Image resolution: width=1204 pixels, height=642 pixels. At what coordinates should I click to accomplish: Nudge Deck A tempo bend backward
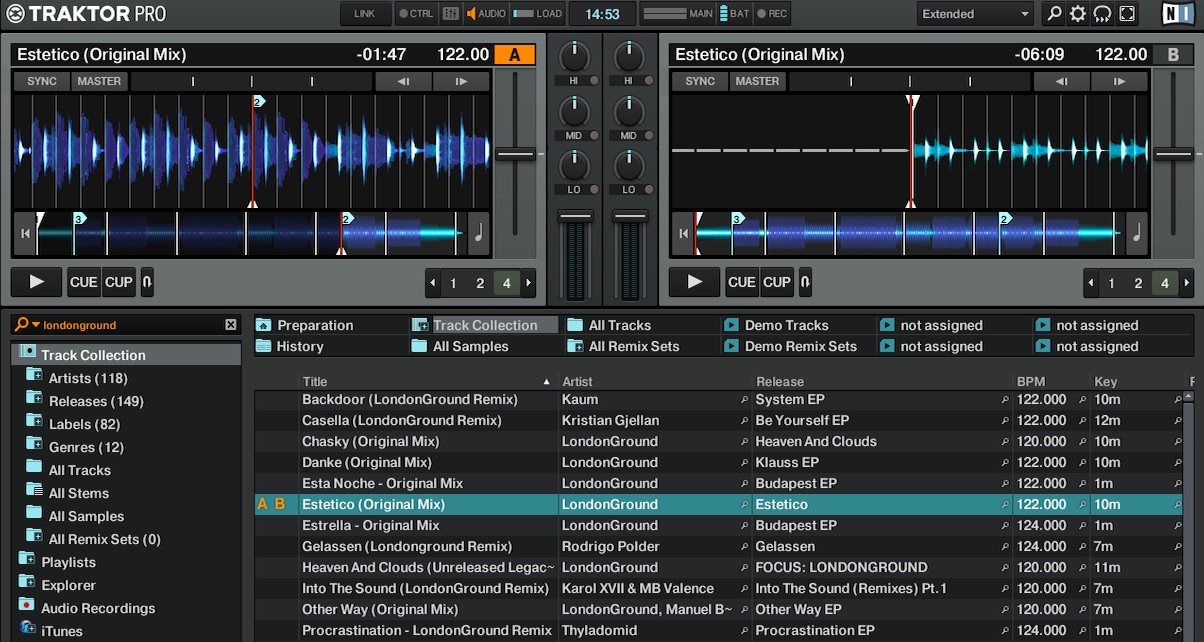click(403, 81)
